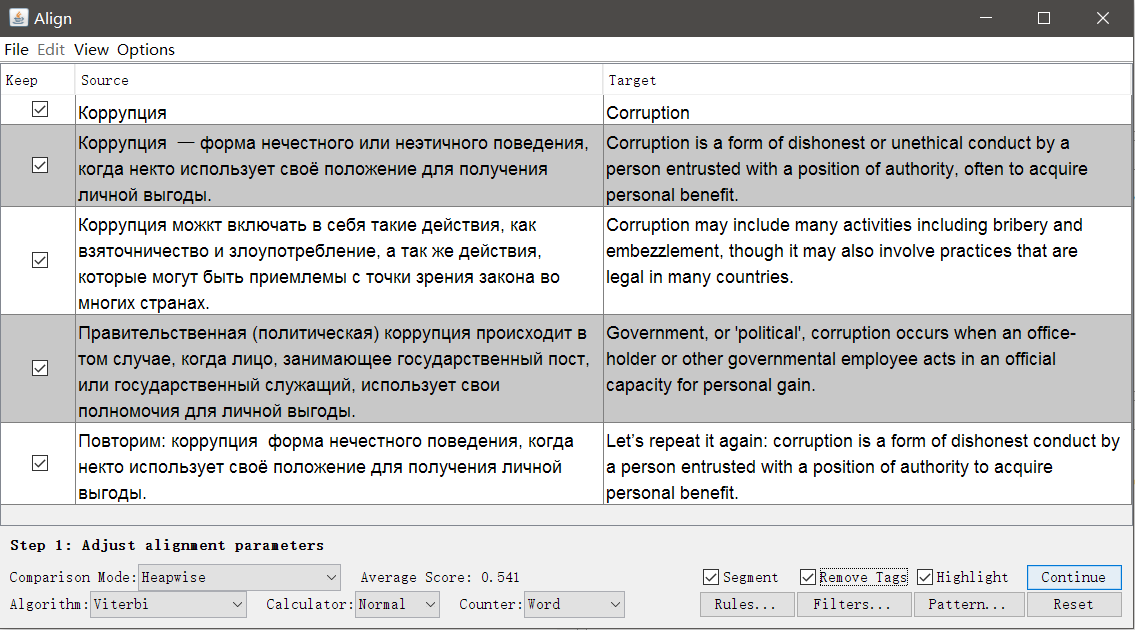Open the Rules... dialog
This screenshot has height=630, width=1135.
tap(746, 604)
